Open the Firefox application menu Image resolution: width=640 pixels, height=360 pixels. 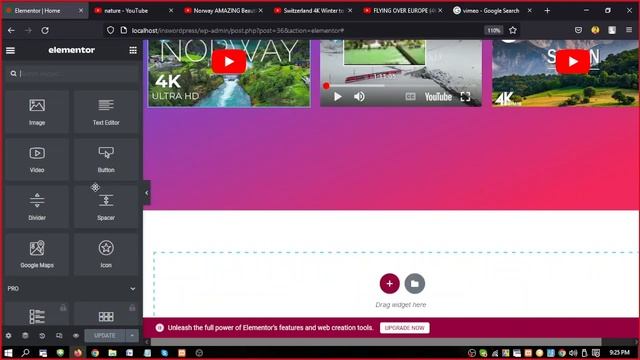[x=629, y=30]
